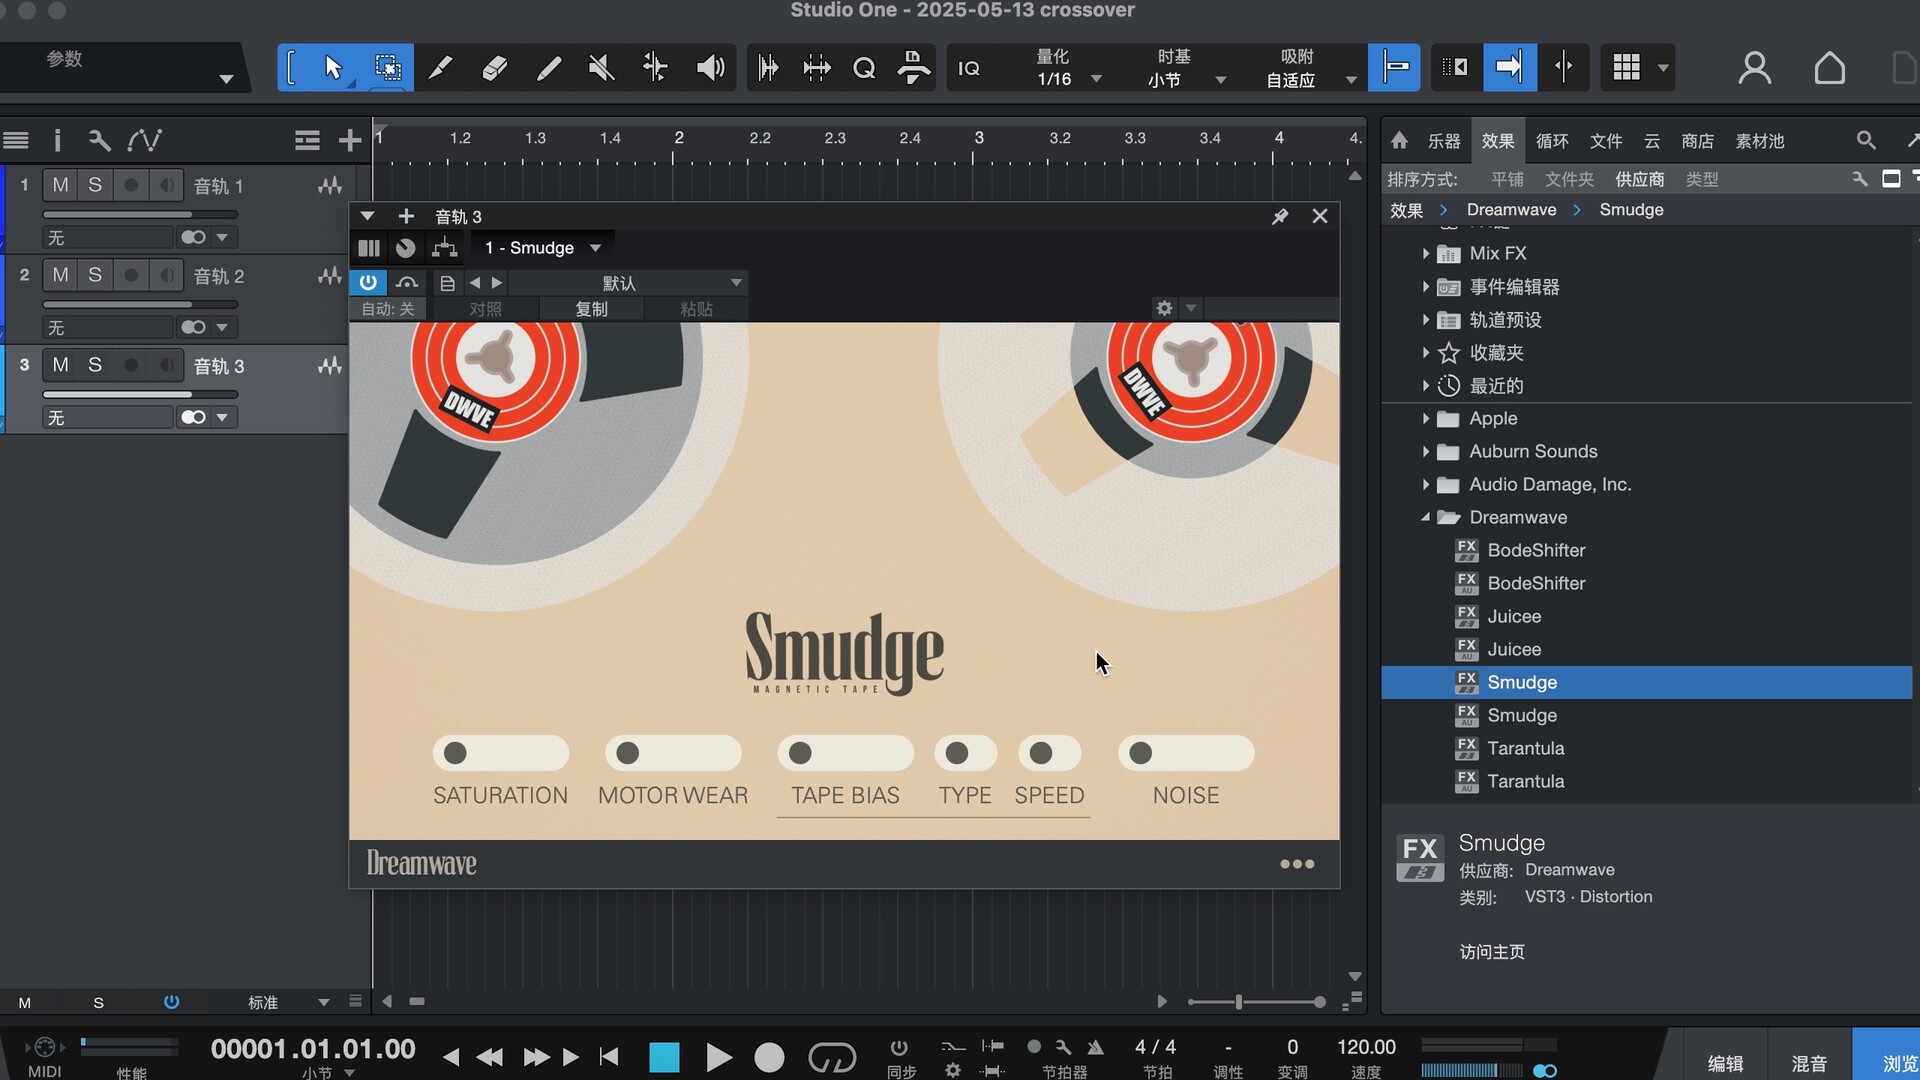Image resolution: width=1920 pixels, height=1080 pixels.
Task: Show automation curve icon above tracks
Action: tap(145, 140)
